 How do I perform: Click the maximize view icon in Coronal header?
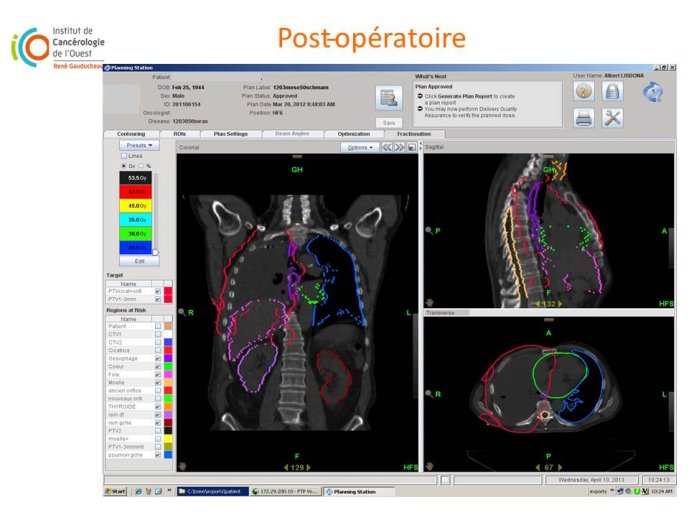tap(411, 147)
